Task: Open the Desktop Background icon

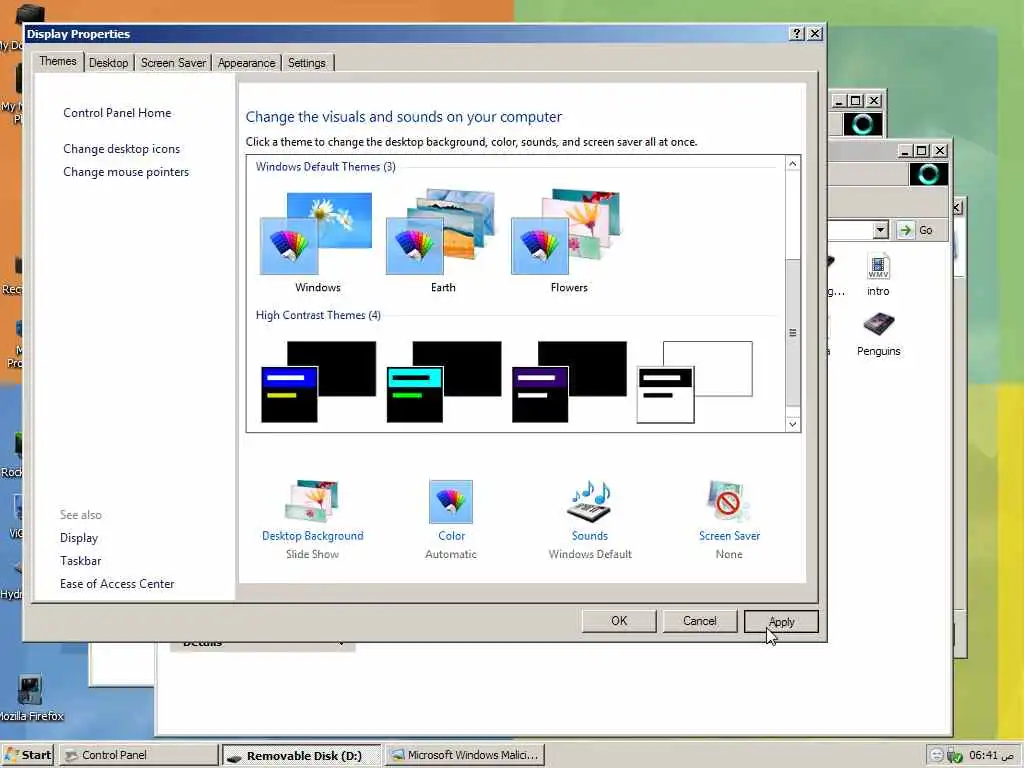Action: [312, 501]
